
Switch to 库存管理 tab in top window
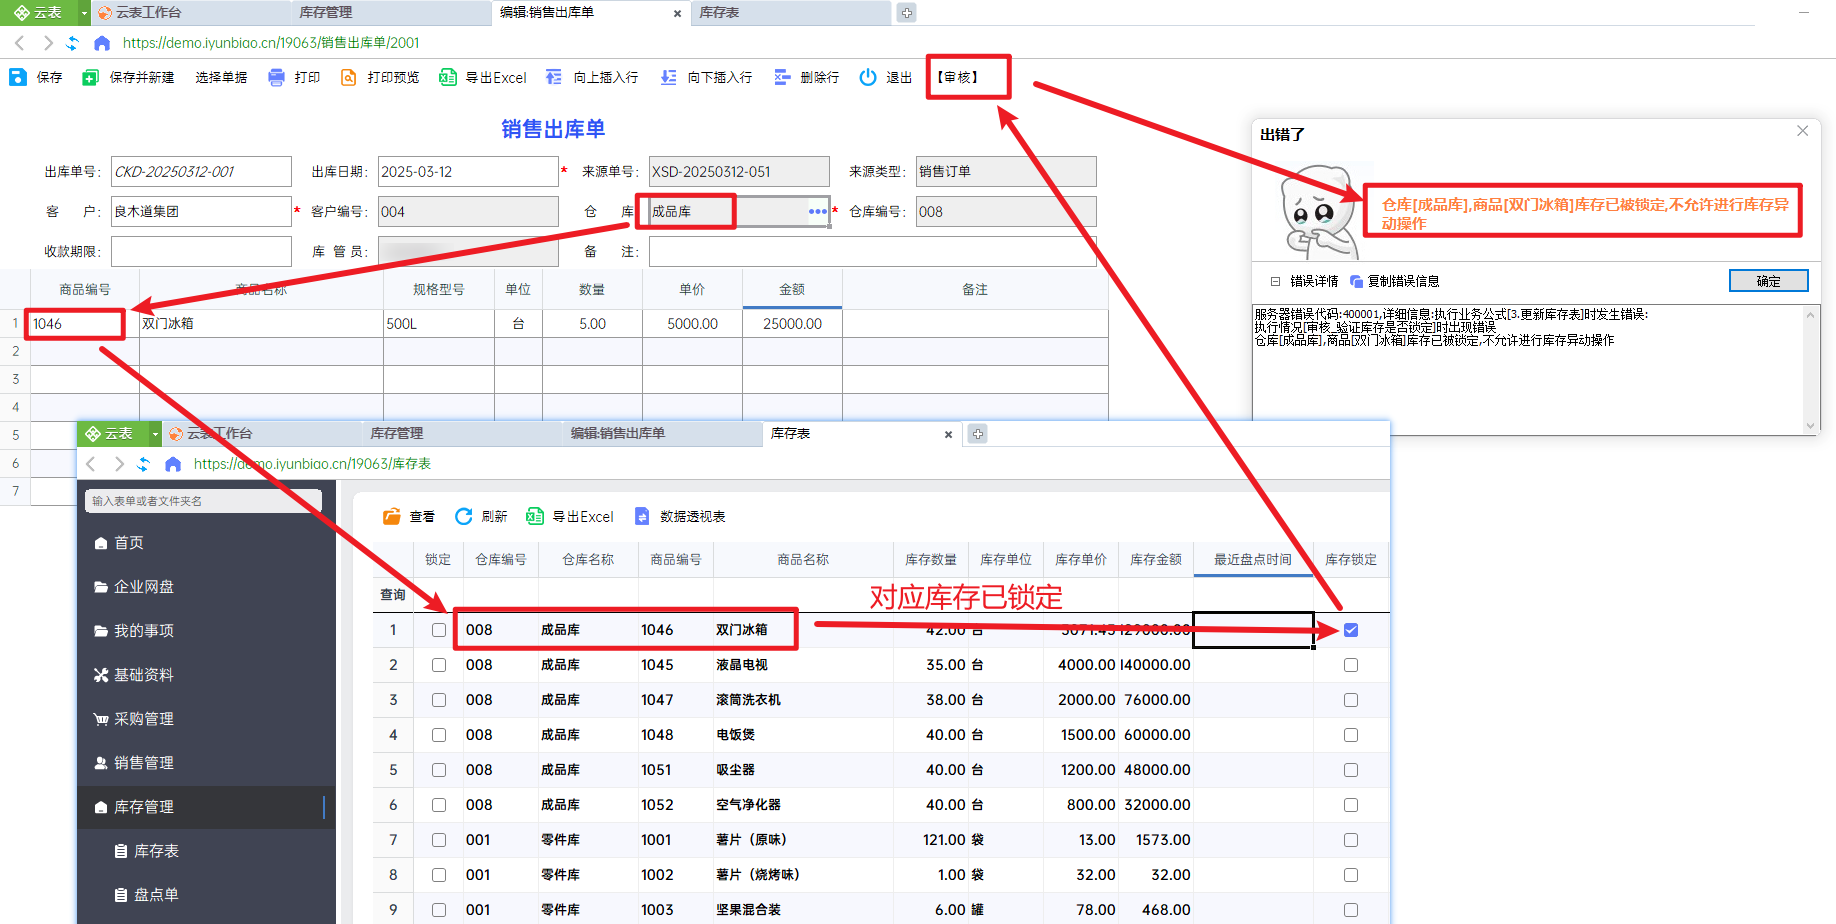(391, 13)
